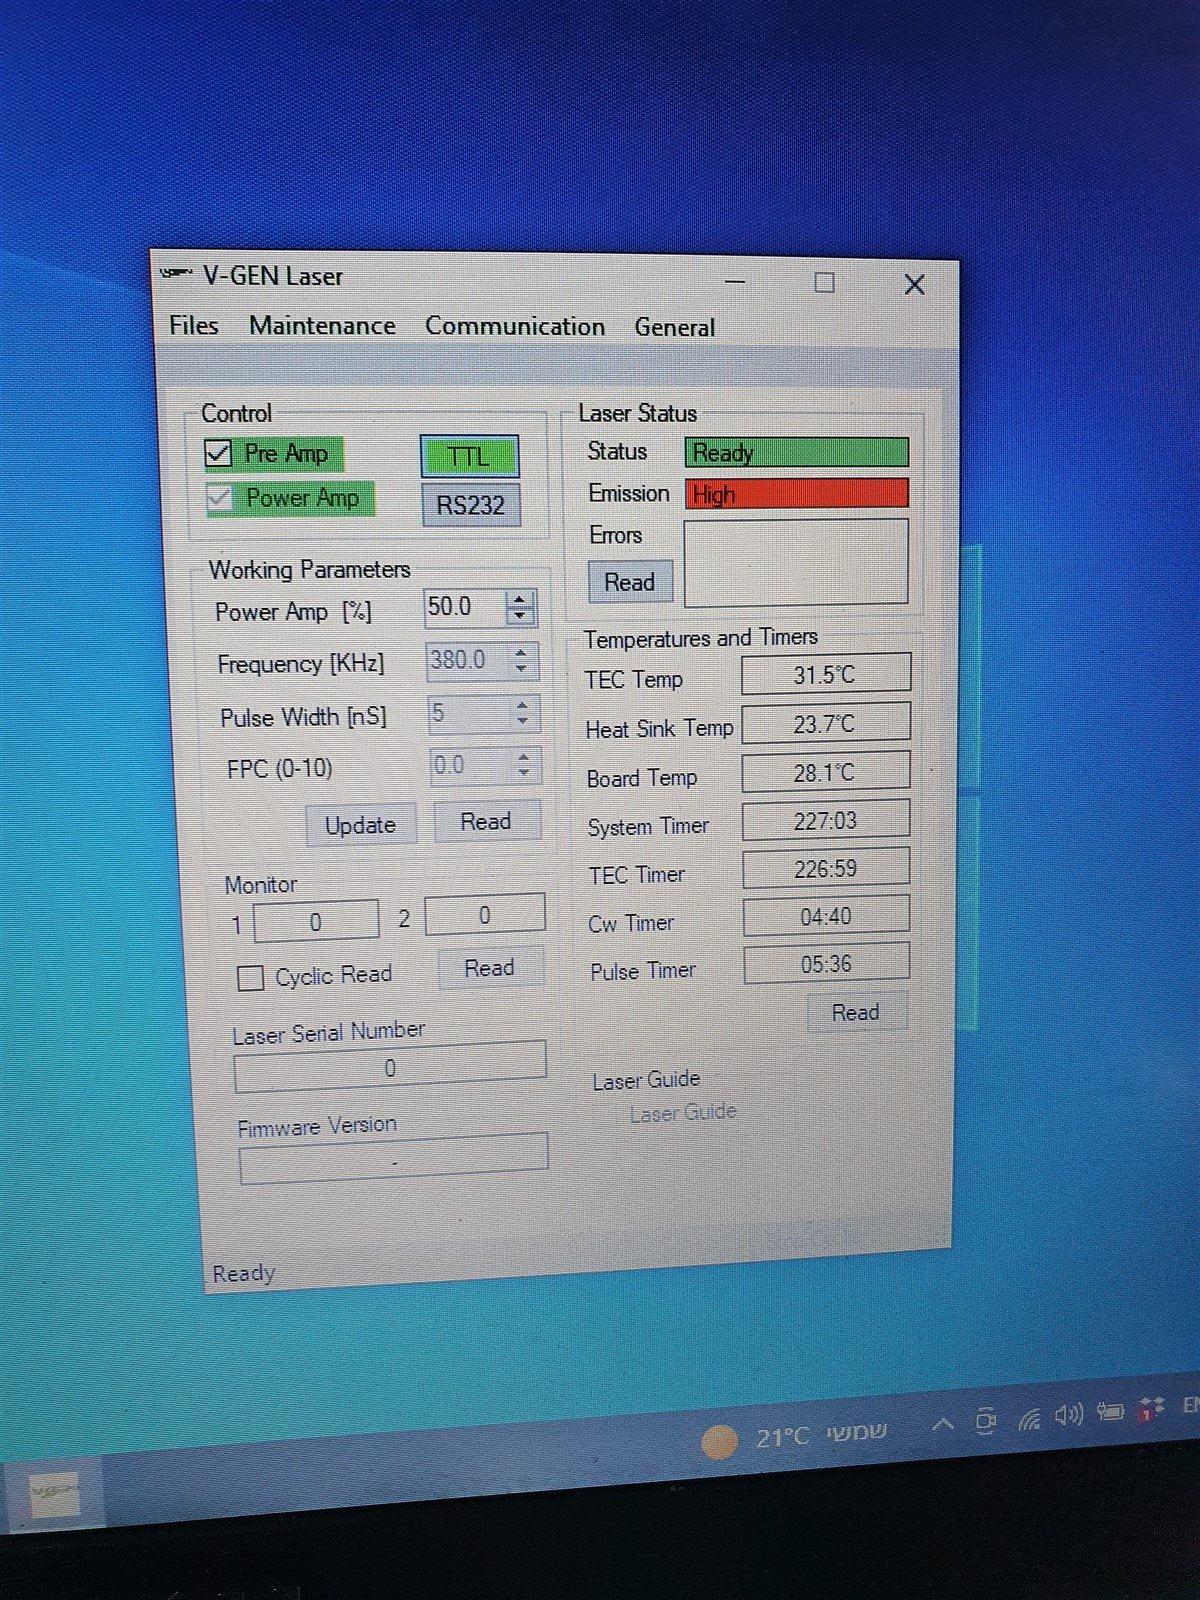Image resolution: width=1200 pixels, height=1600 pixels.
Task: Open the V-GEN Laser title bar app icon
Action: (176, 272)
